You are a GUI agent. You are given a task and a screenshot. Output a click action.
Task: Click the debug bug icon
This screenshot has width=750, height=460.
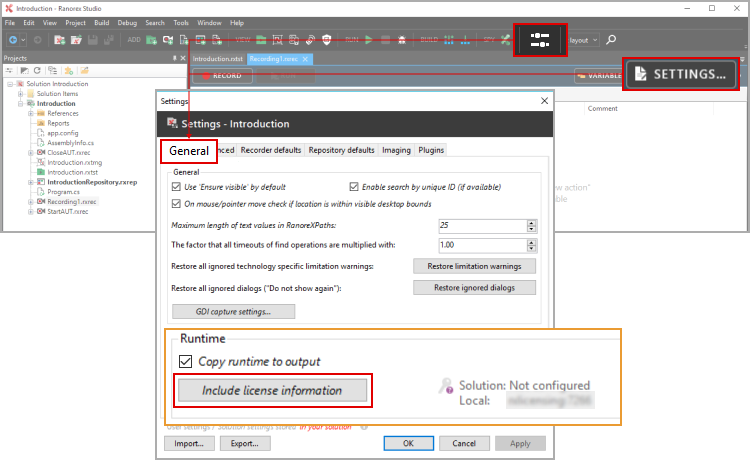[x=402, y=40]
